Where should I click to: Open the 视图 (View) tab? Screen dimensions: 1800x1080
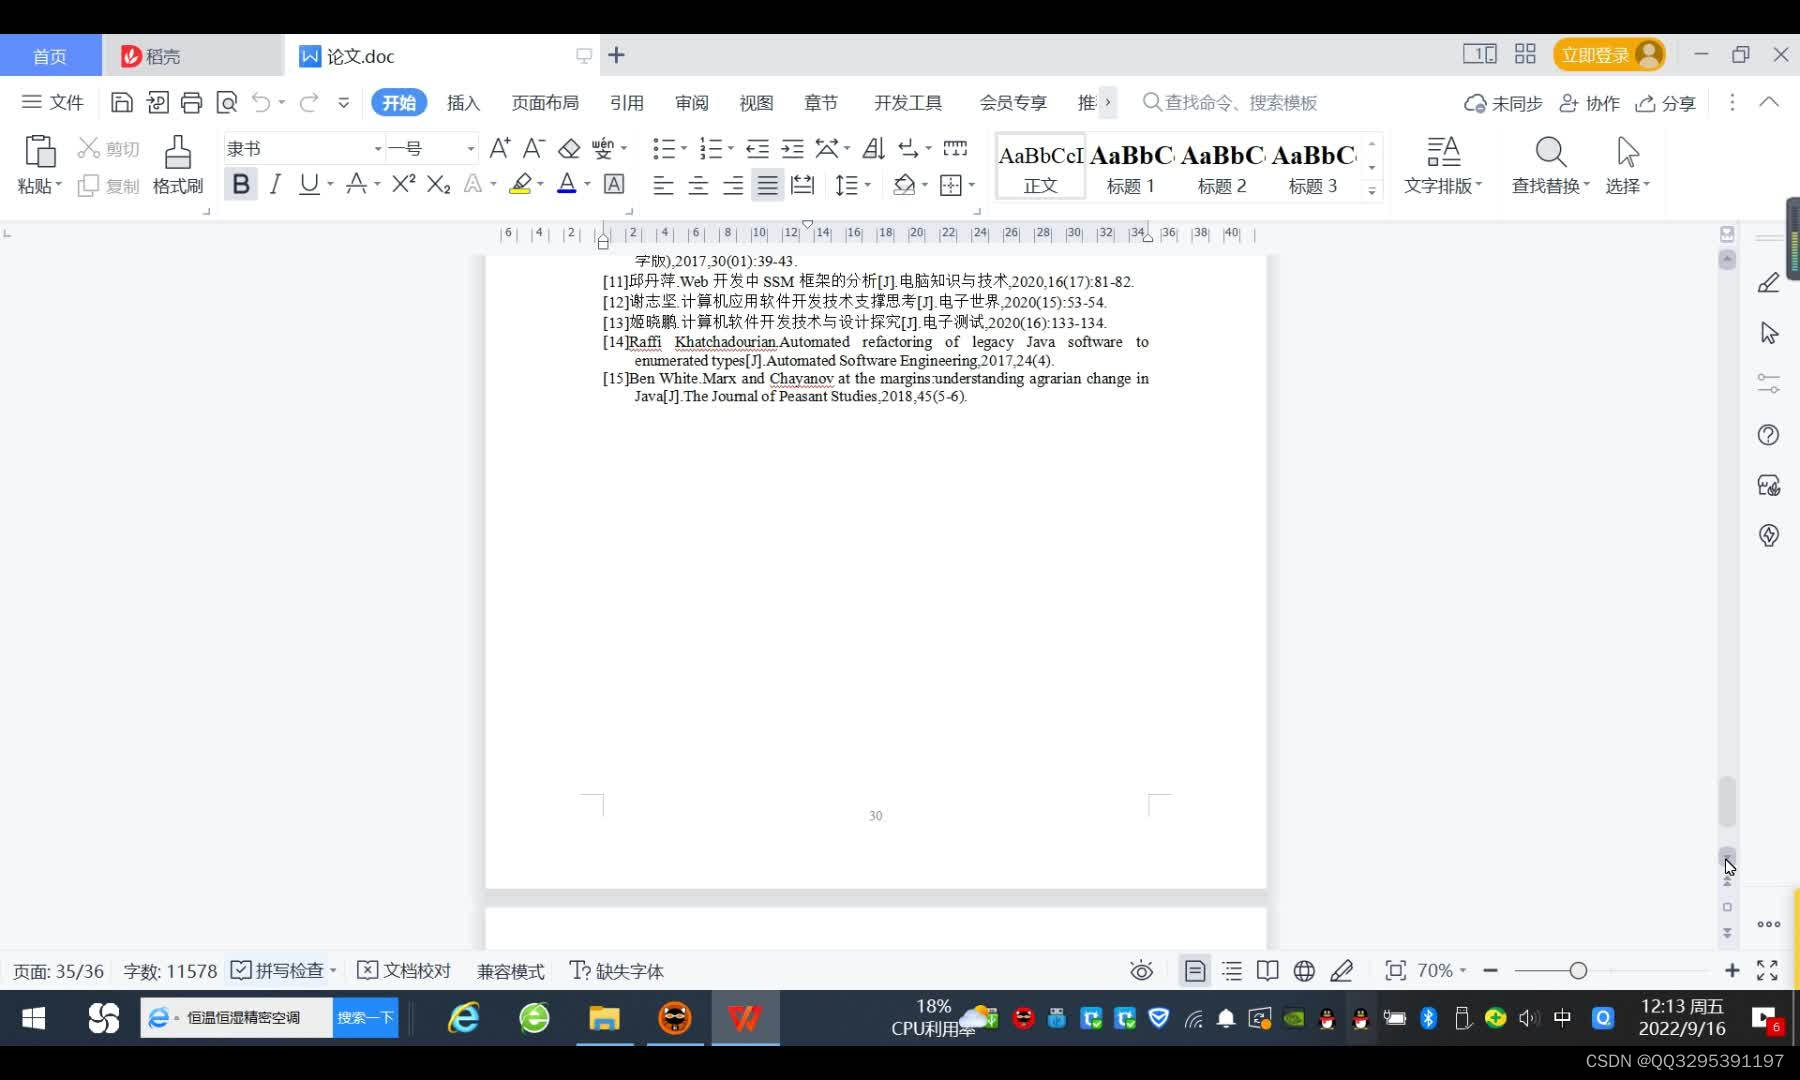[x=756, y=103]
